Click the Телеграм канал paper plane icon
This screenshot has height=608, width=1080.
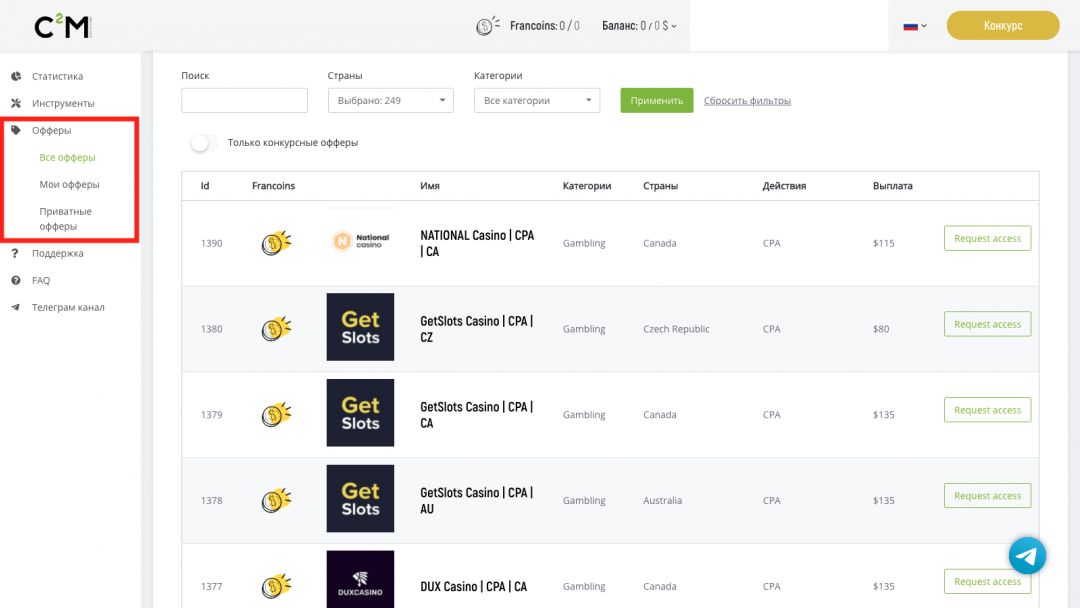(16, 307)
